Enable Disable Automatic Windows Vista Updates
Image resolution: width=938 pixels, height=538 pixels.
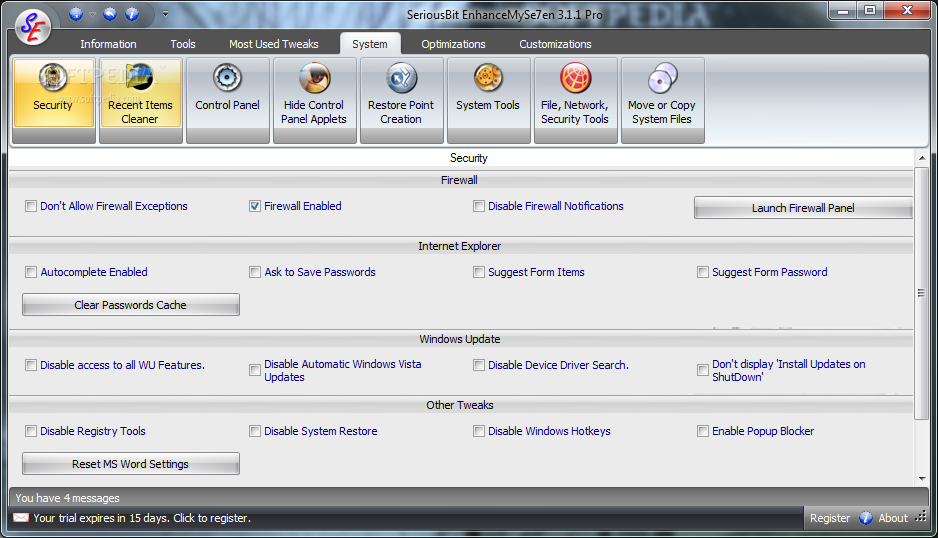pos(255,370)
